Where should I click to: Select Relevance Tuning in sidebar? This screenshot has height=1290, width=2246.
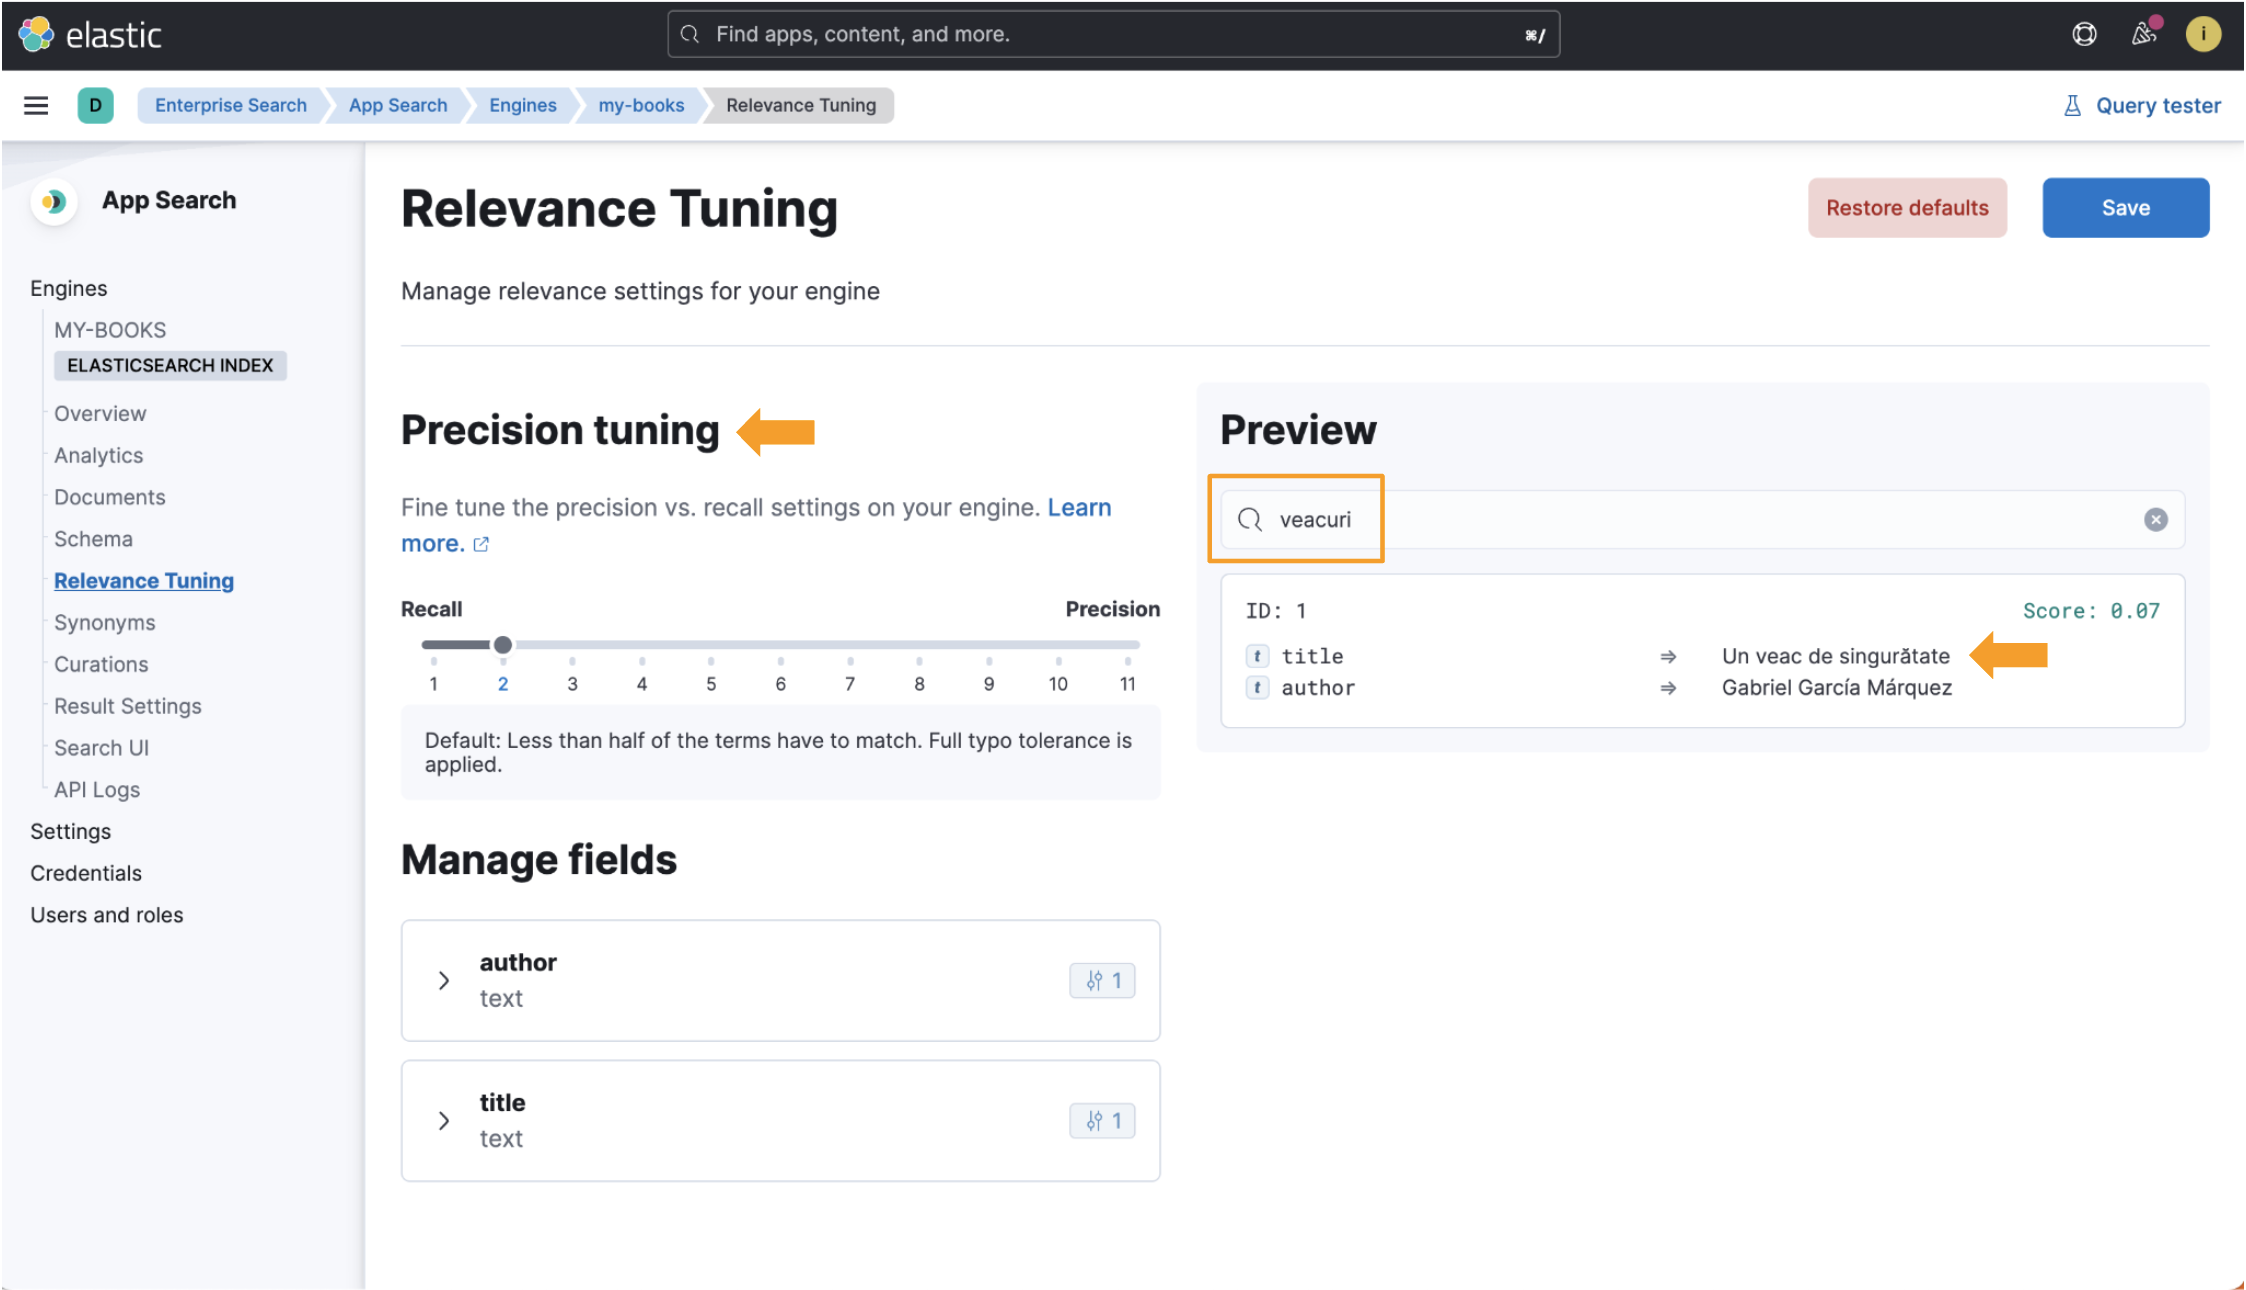pyautogui.click(x=144, y=581)
